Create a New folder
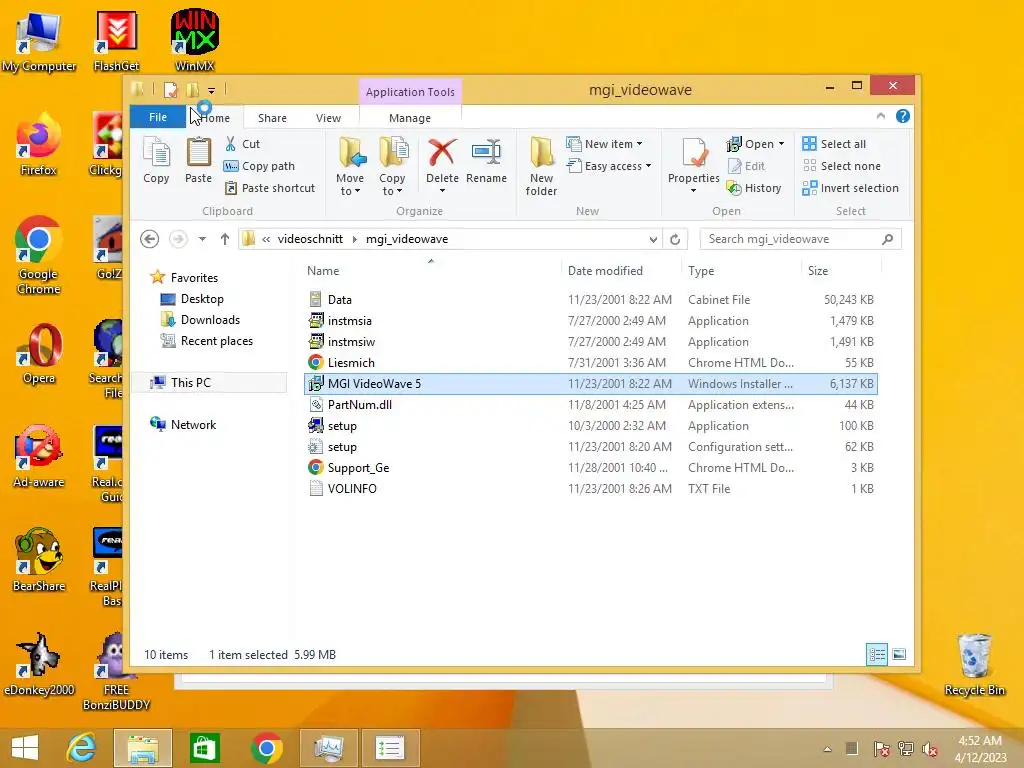 point(541,166)
